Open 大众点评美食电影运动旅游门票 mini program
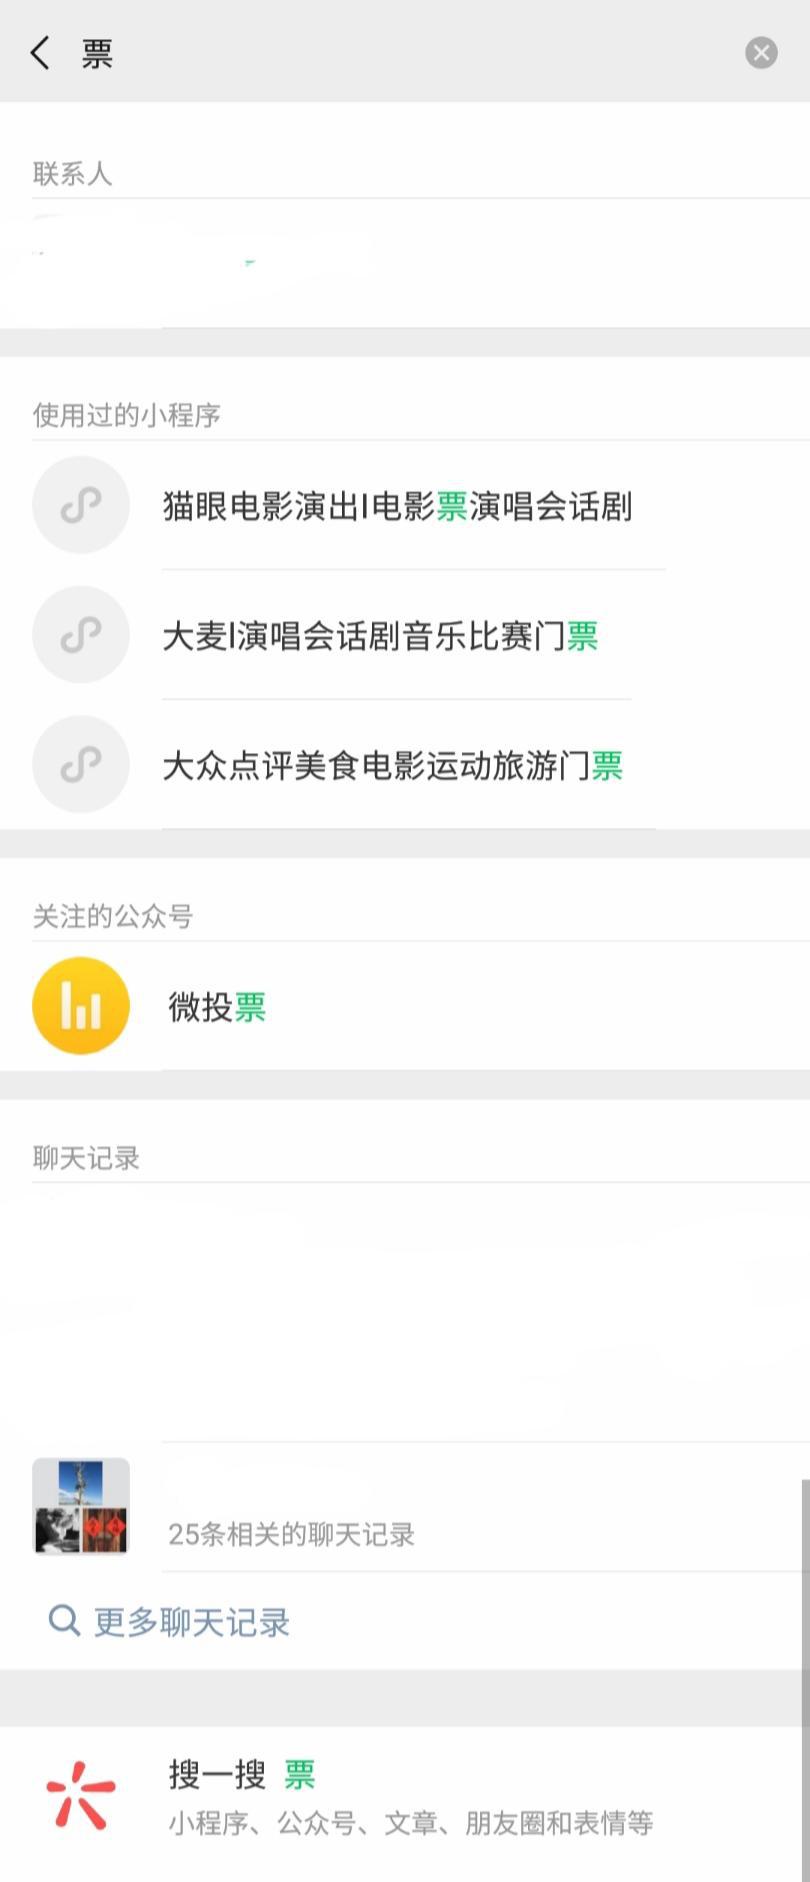 click(x=392, y=766)
